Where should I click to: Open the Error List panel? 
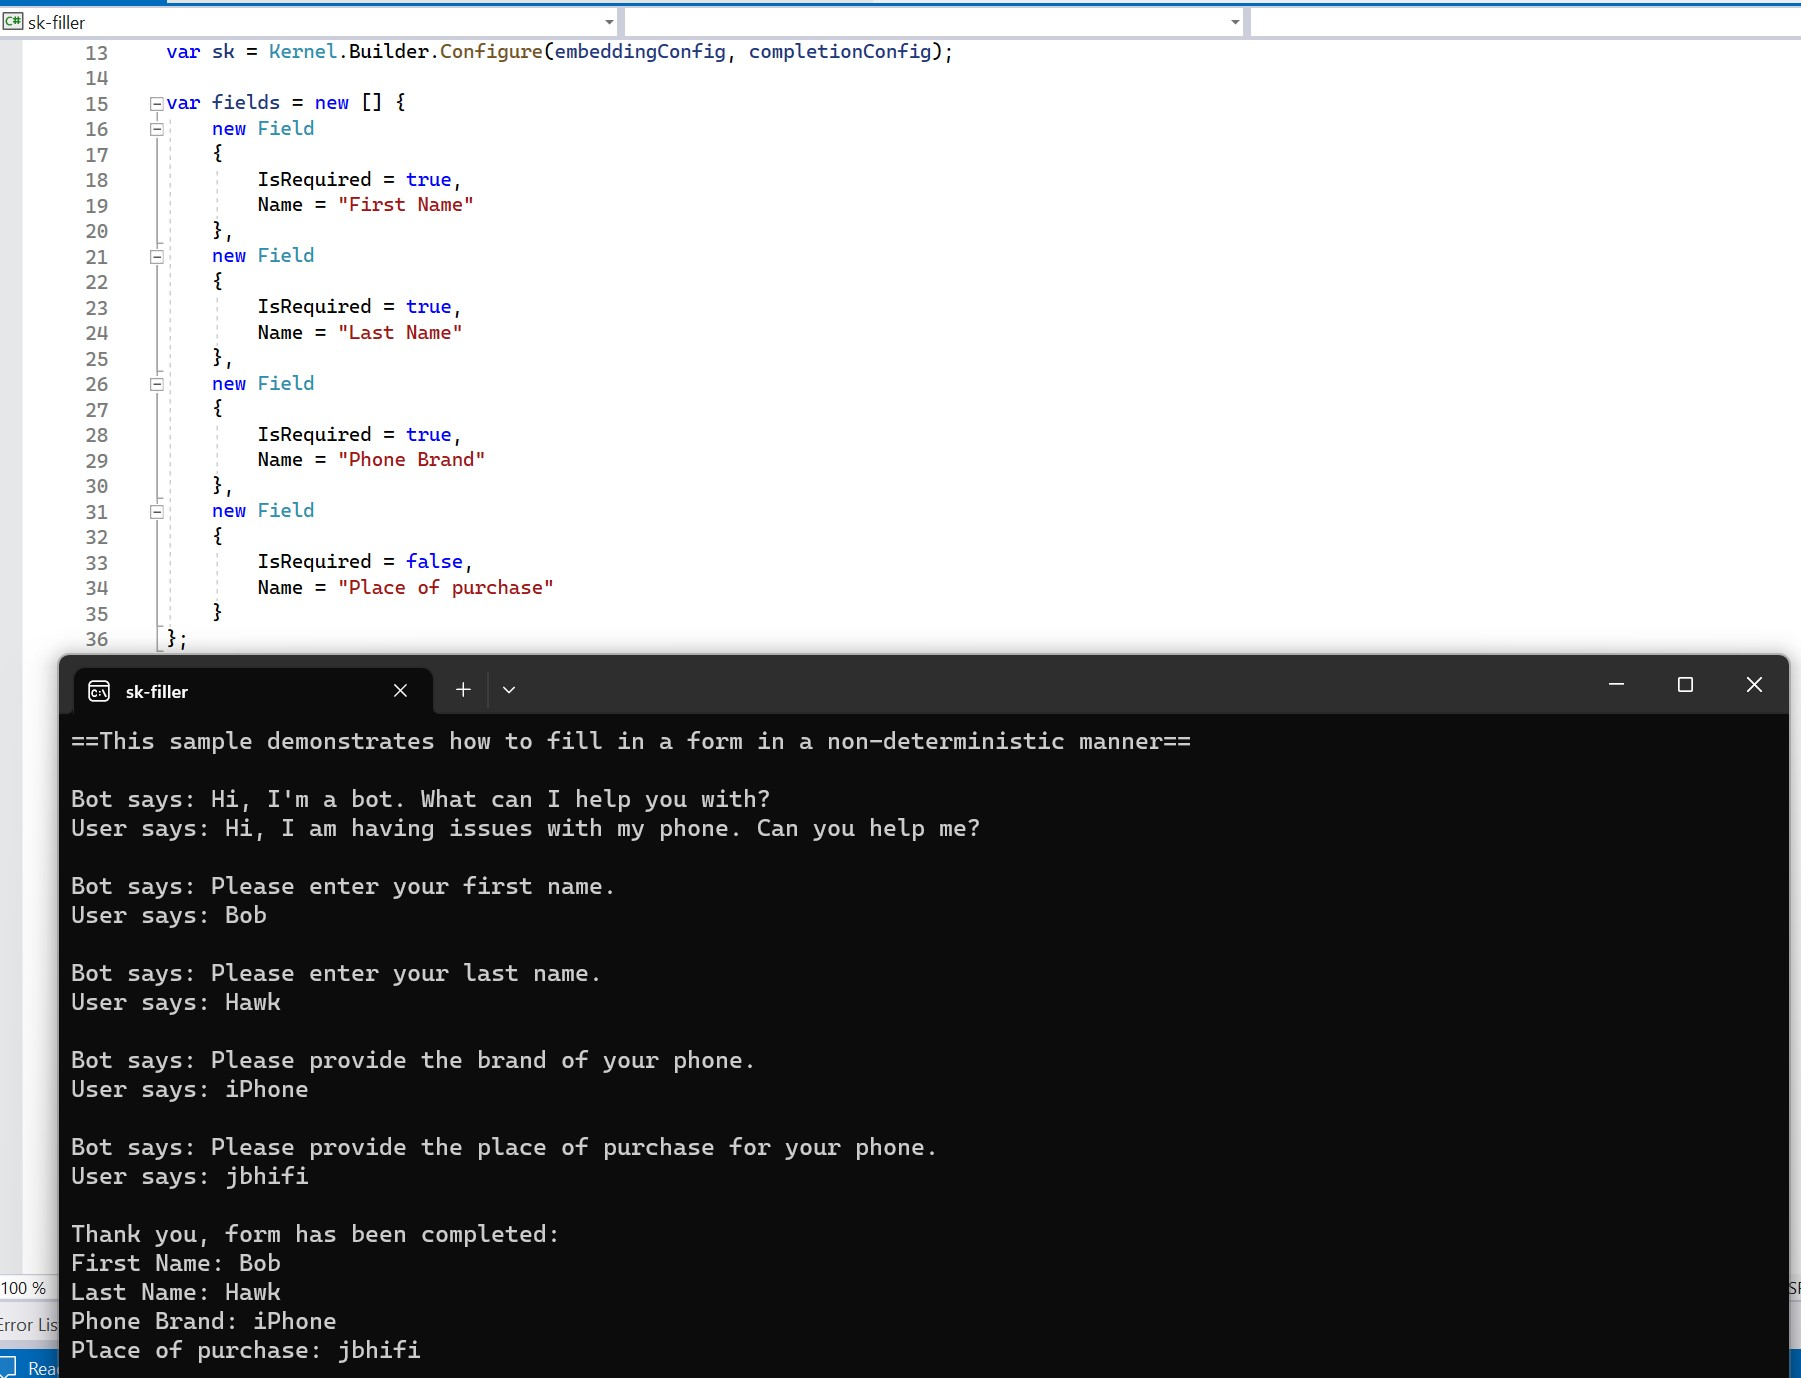(x=27, y=1324)
